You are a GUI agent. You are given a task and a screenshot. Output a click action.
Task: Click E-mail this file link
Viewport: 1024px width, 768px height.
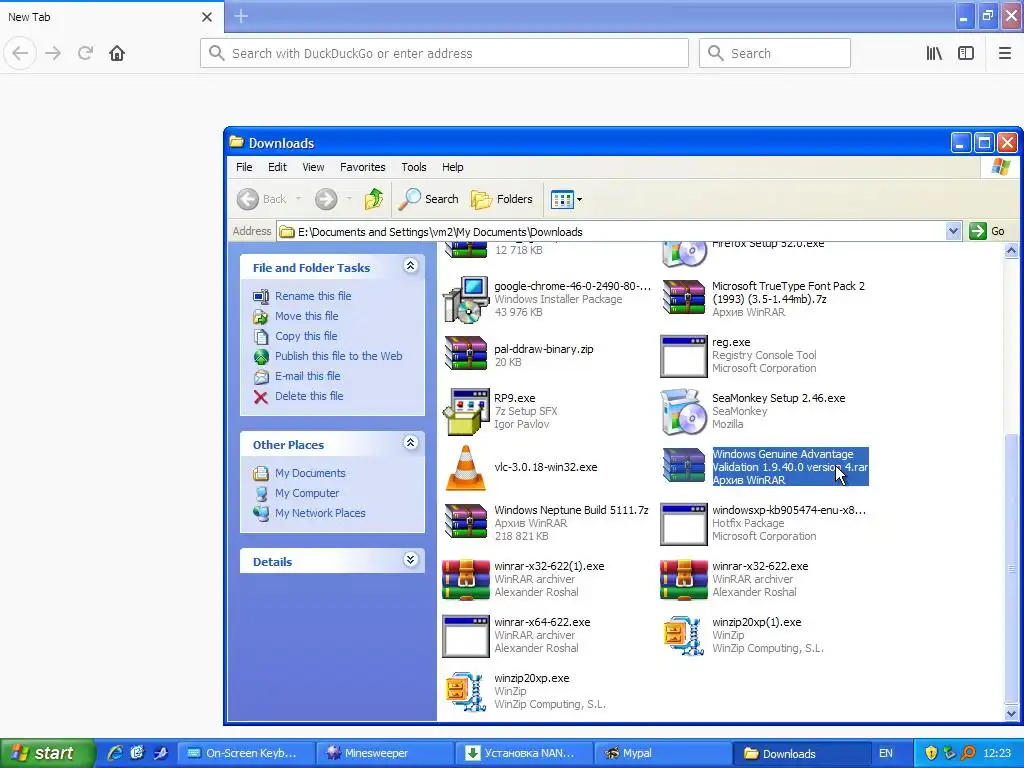(308, 376)
